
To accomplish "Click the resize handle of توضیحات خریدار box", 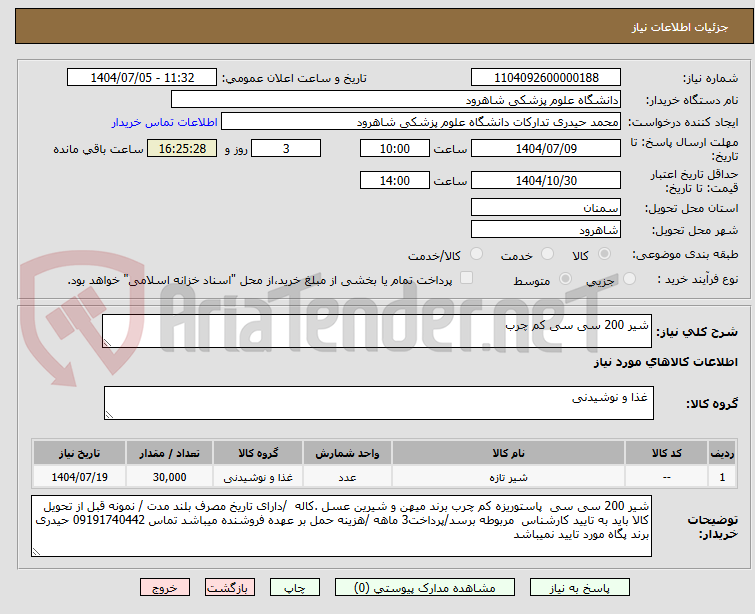I will (x=36, y=552).
